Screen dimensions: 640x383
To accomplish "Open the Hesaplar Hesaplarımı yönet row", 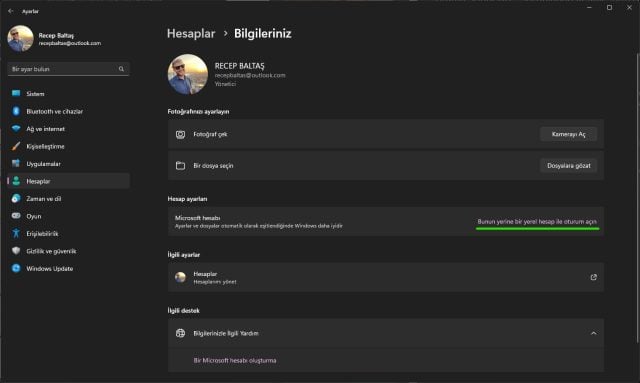I will pyautogui.click(x=386, y=277).
